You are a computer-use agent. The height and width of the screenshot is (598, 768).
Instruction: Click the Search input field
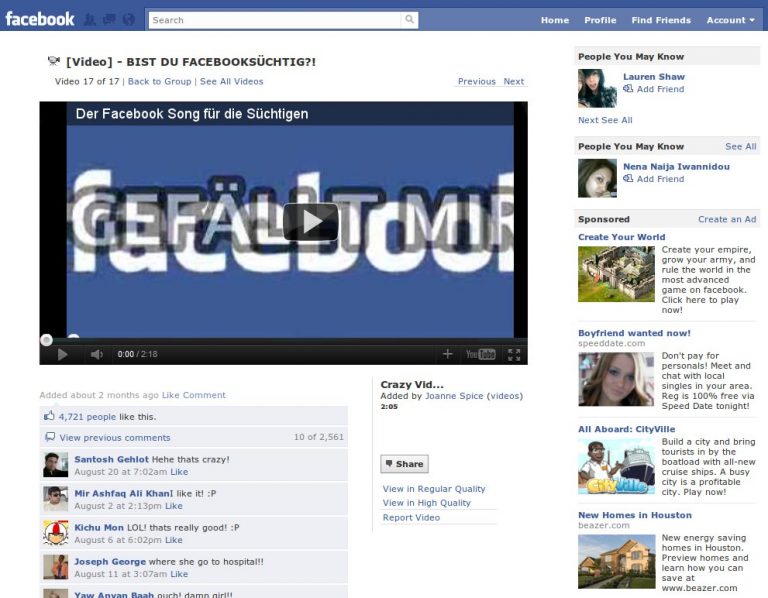(x=275, y=20)
